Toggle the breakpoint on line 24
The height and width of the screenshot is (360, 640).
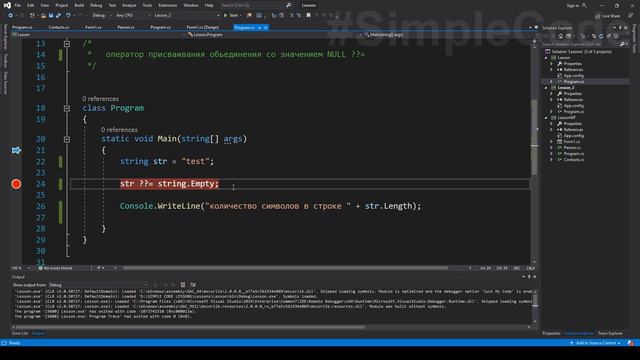click(x=16, y=184)
